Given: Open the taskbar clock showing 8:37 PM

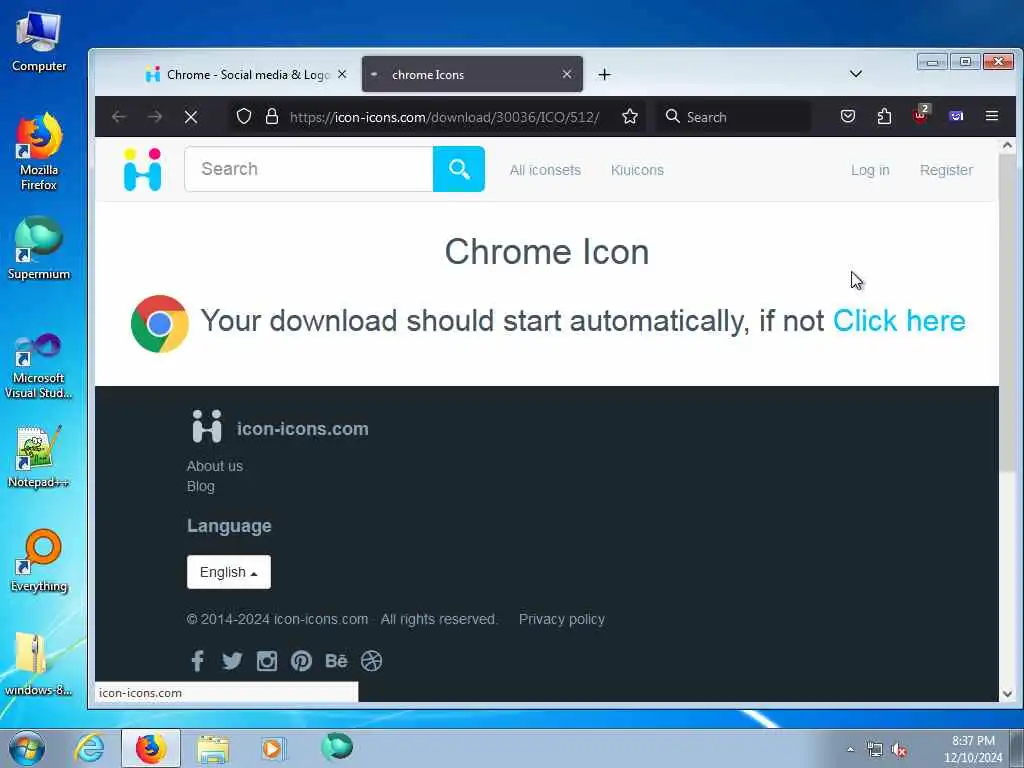Looking at the screenshot, I should pos(972,749).
